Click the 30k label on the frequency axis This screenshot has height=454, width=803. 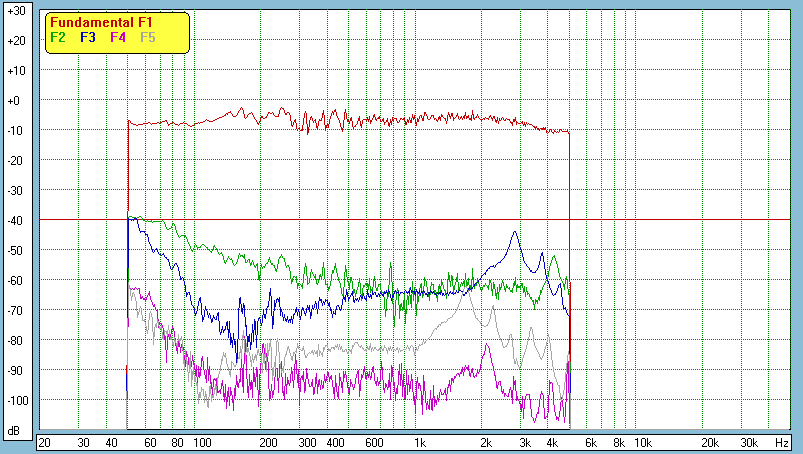[749, 442]
